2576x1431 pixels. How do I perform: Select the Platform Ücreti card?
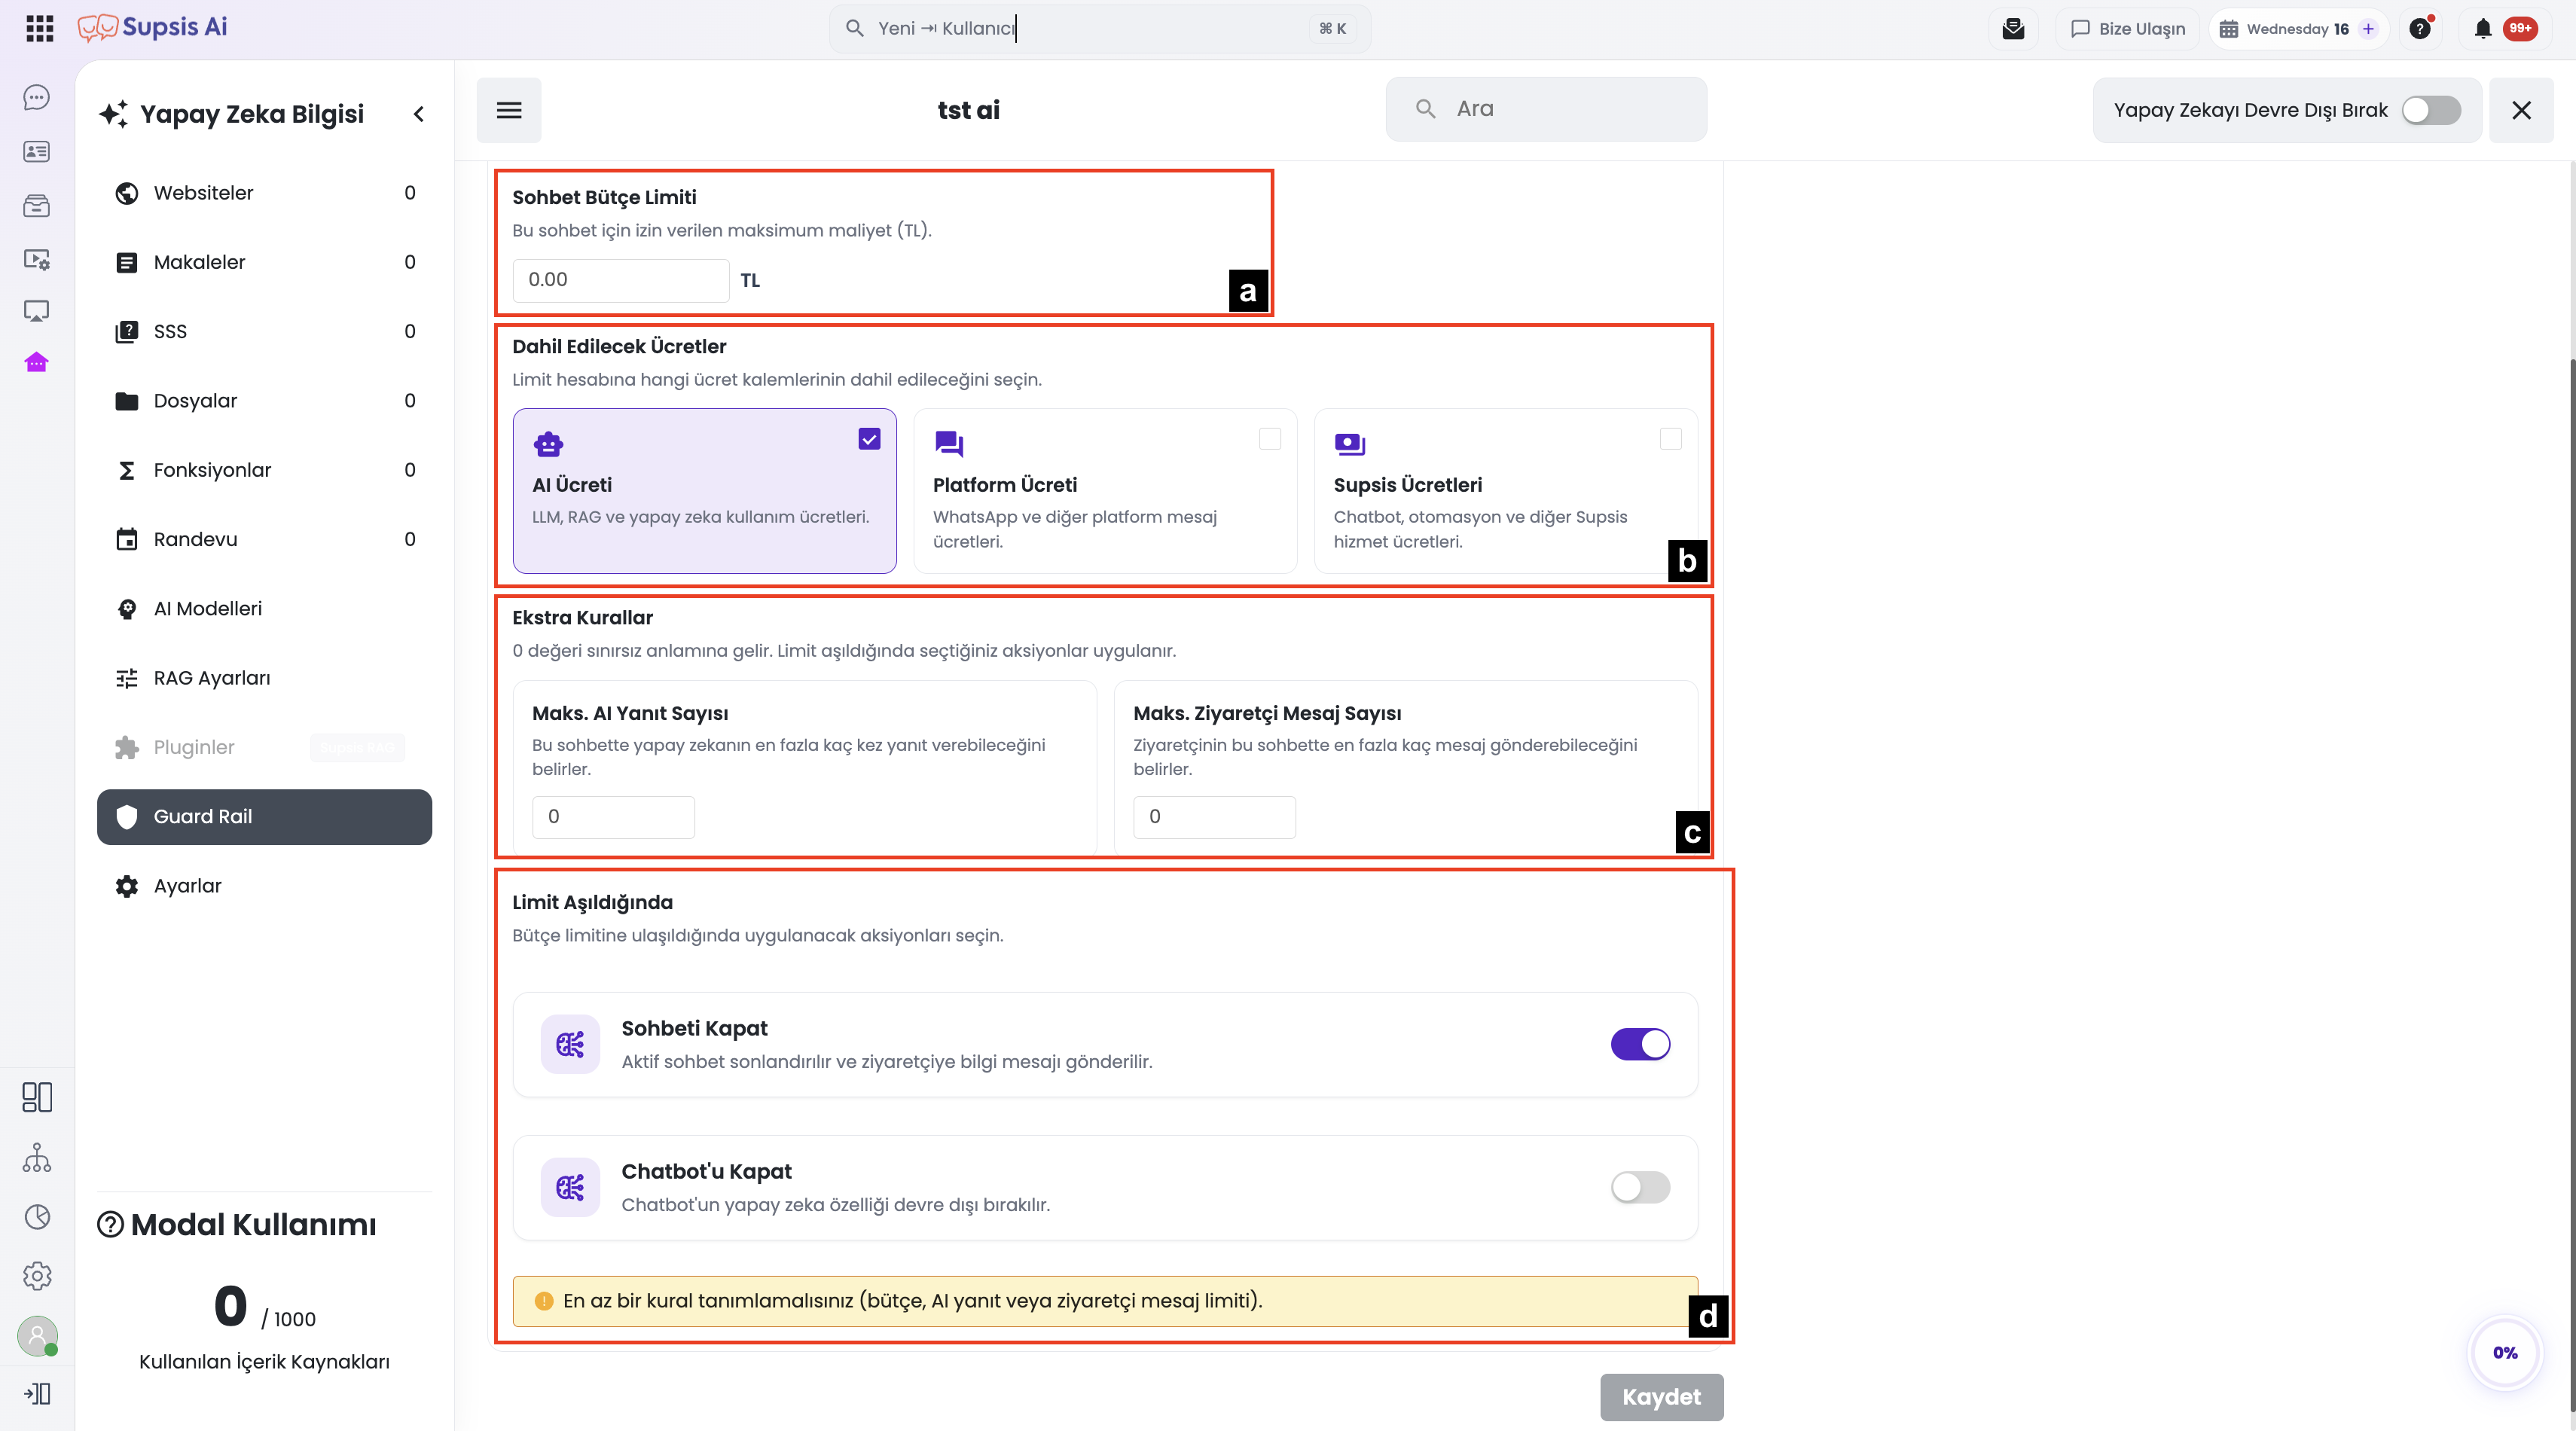click(x=1105, y=491)
